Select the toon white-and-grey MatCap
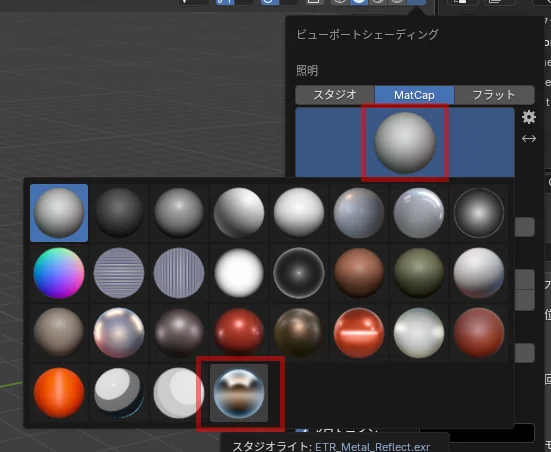This screenshot has height=452, width=551. coord(119,393)
